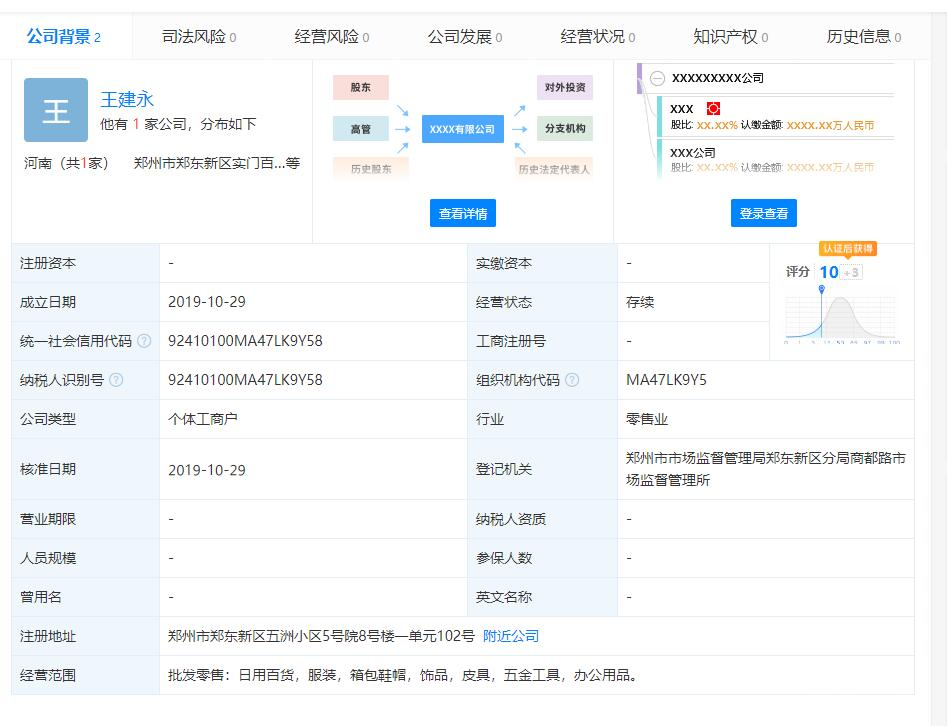Image resolution: width=947 pixels, height=726 pixels.
Task: Select the 知识产权 tab
Action: [731, 37]
